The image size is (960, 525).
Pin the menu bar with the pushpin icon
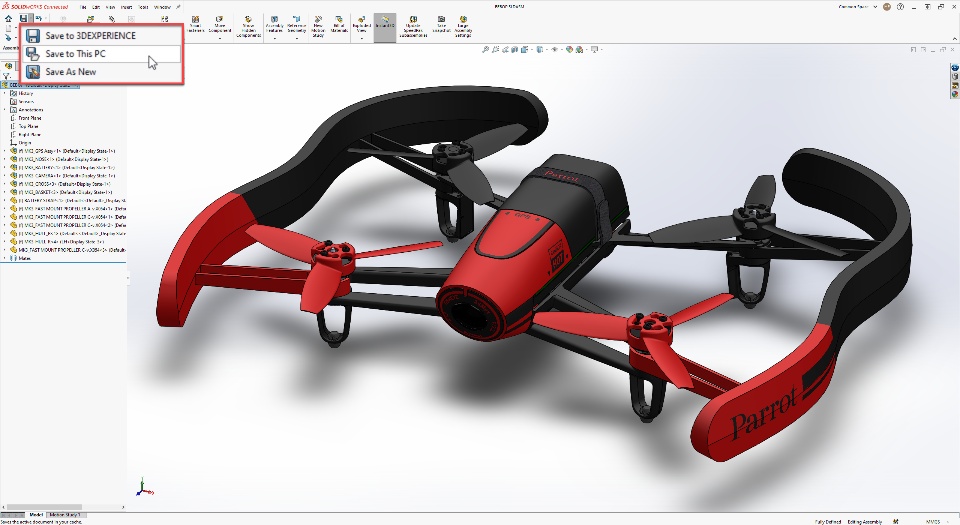[x=178, y=7]
